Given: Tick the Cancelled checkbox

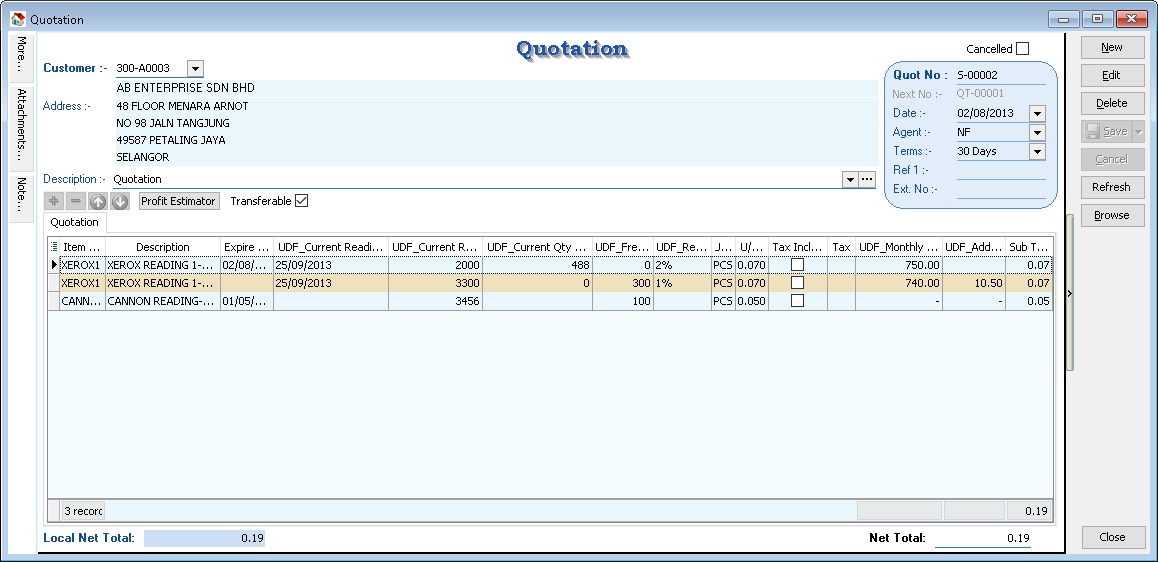Looking at the screenshot, I should [1022, 49].
